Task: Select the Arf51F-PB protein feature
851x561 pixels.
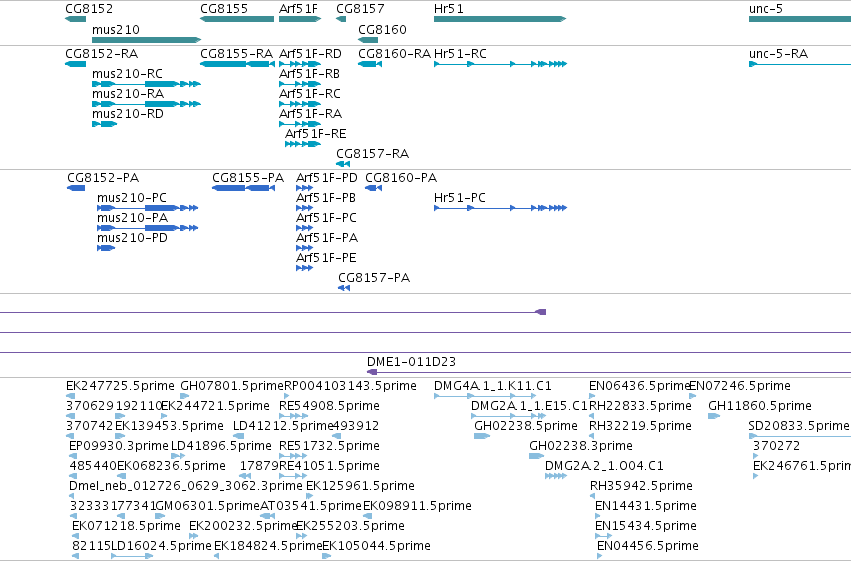Action: coord(304,208)
